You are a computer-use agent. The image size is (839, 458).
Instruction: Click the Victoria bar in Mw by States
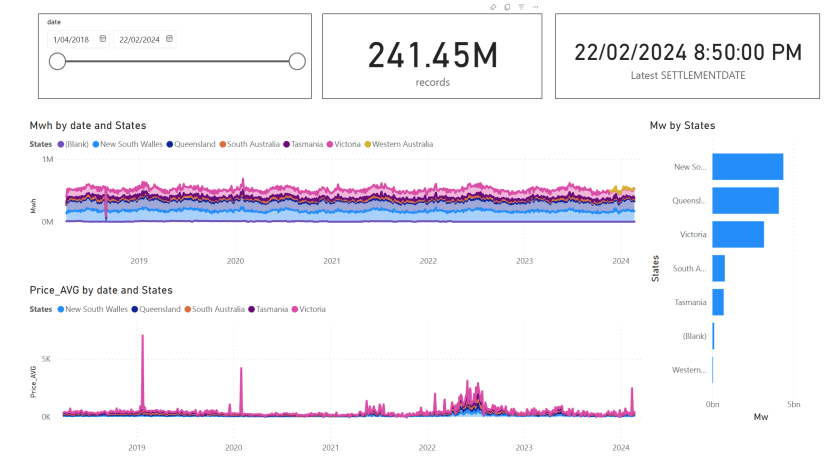pos(737,234)
